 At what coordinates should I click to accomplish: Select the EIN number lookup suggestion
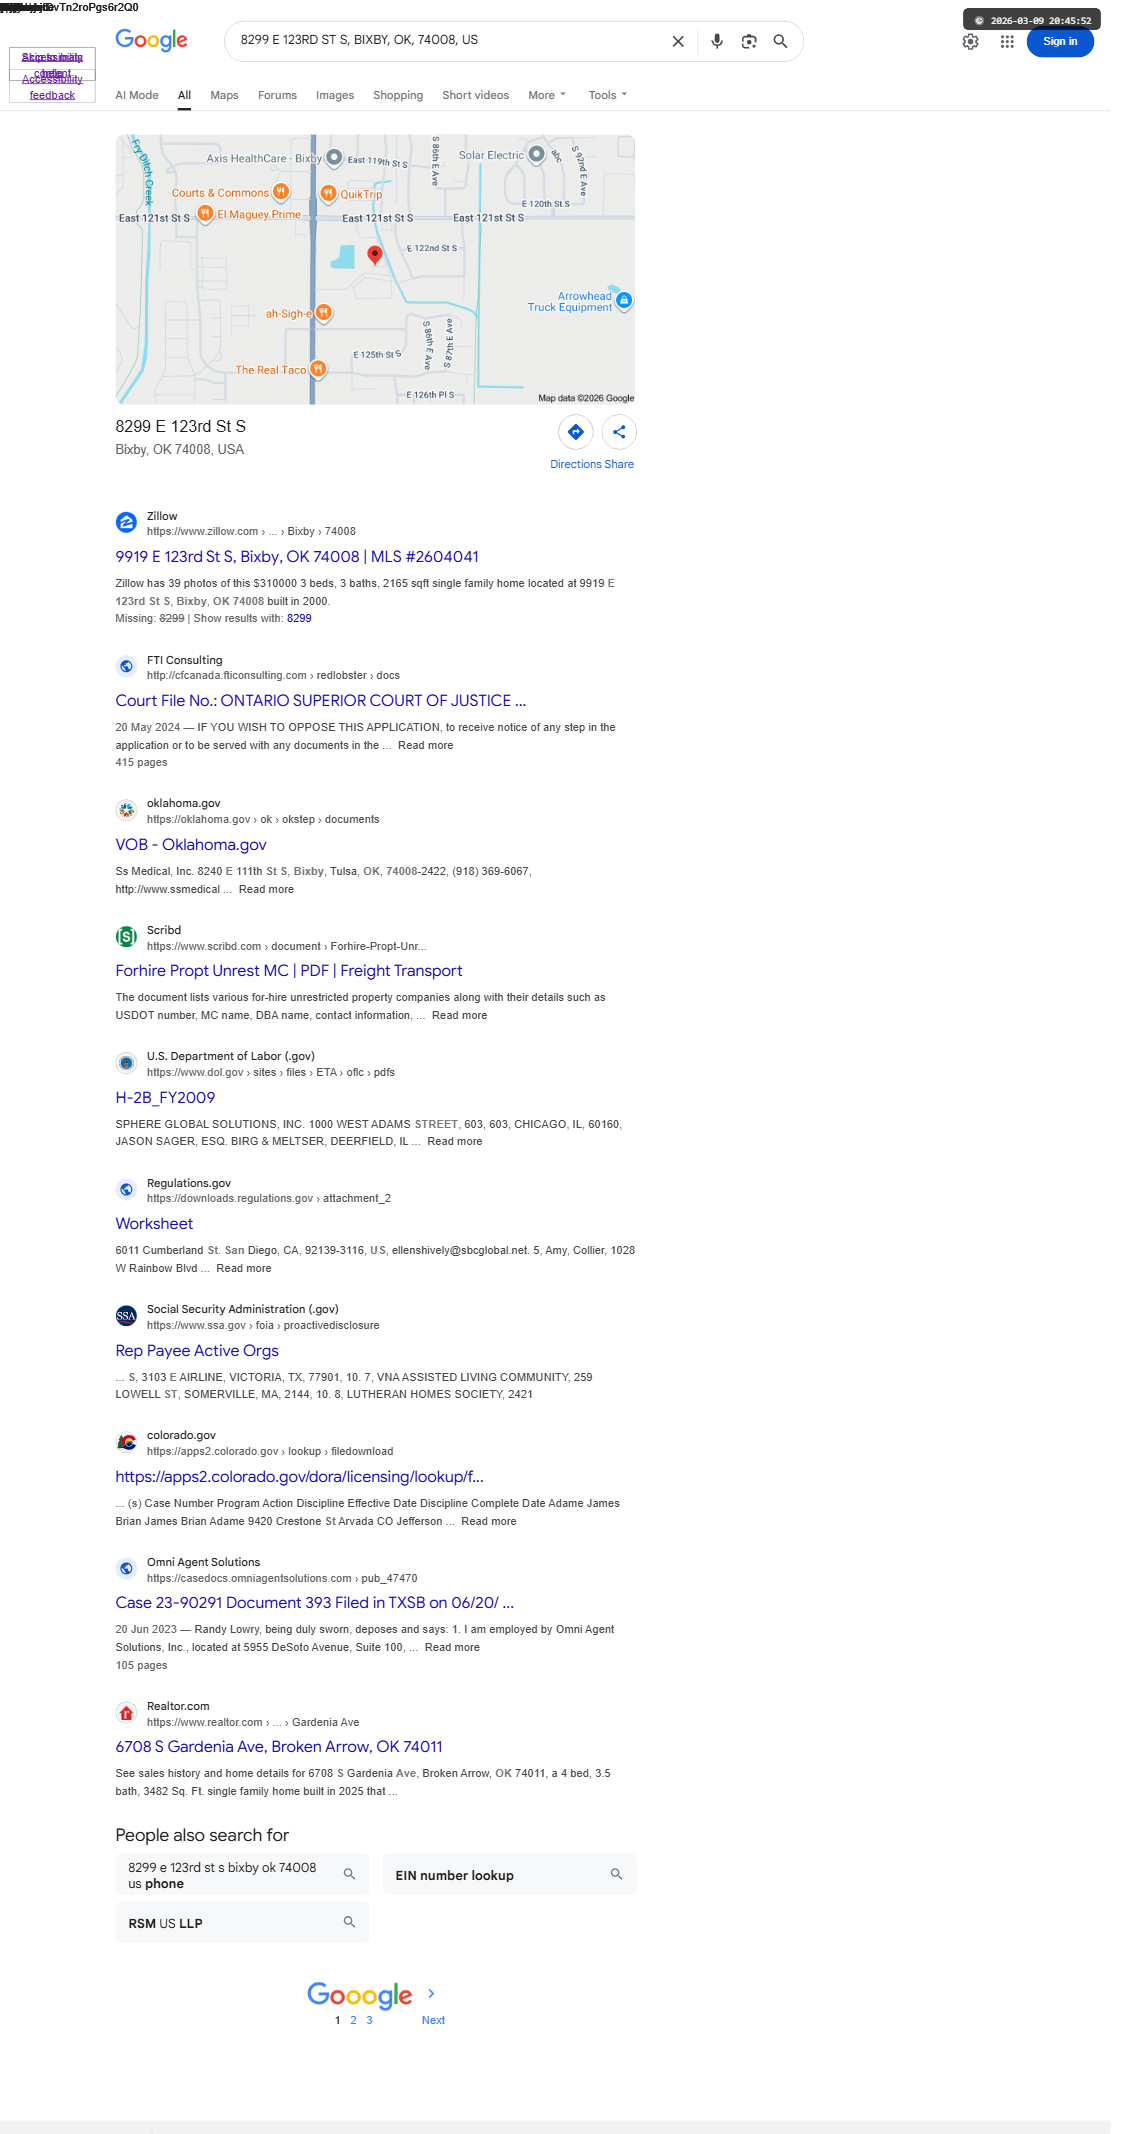pyautogui.click(x=509, y=1875)
